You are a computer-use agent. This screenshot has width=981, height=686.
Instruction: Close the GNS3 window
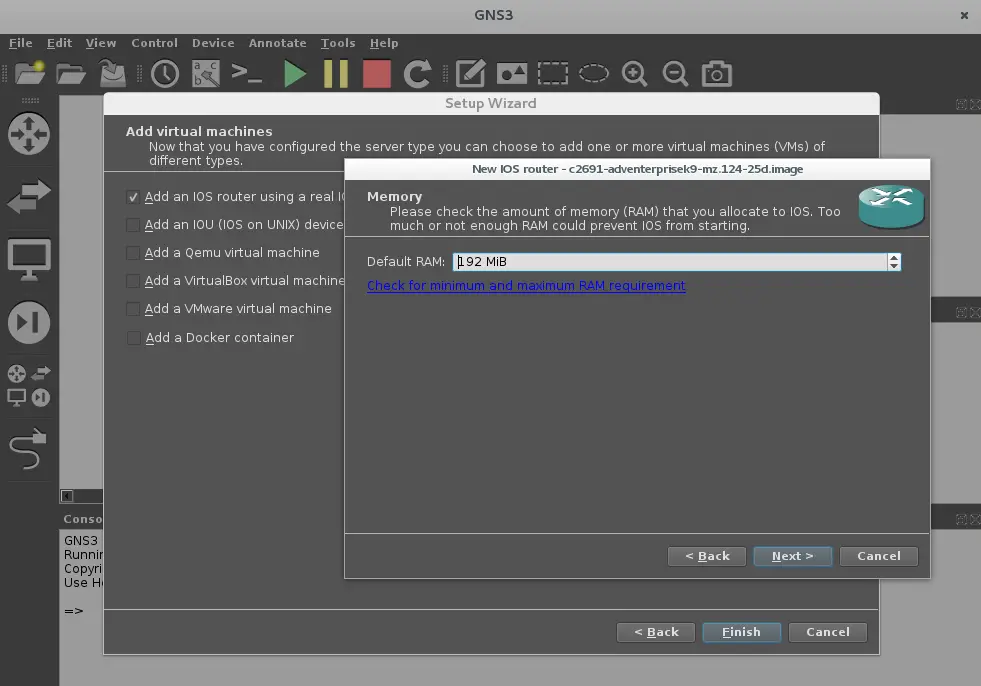pyautogui.click(x=964, y=16)
